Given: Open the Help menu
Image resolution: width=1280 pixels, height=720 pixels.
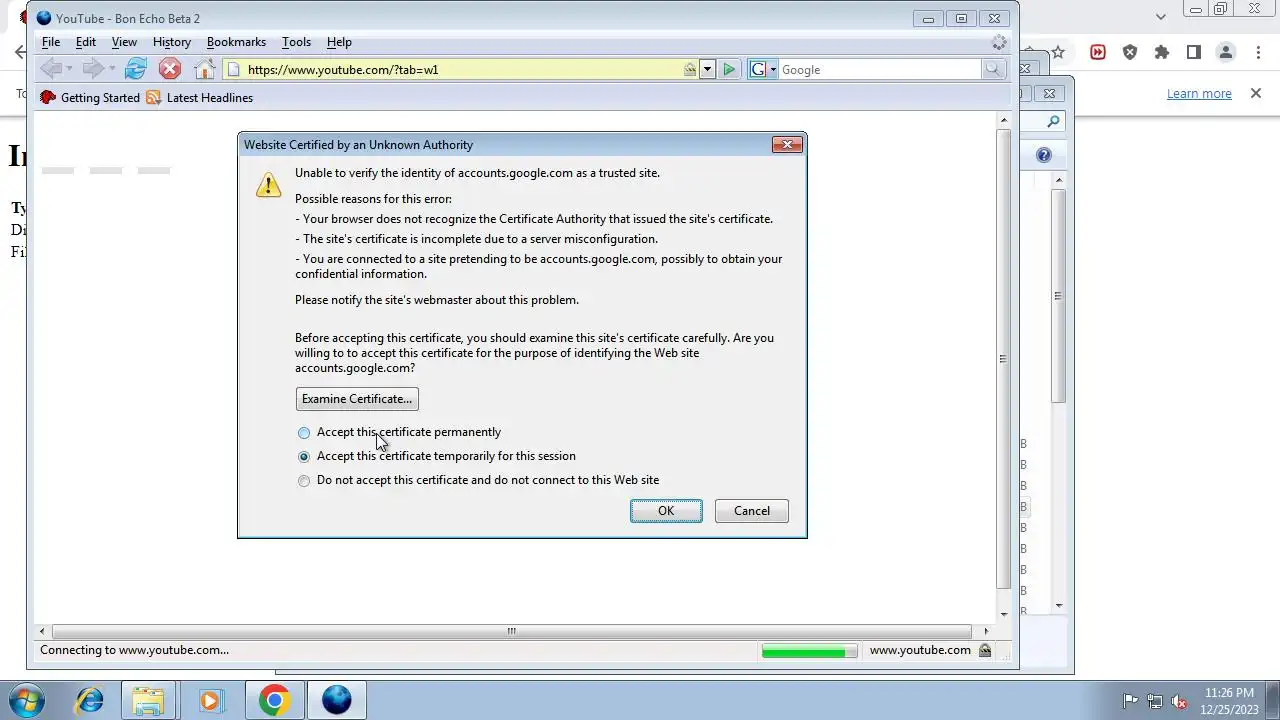Looking at the screenshot, I should tap(339, 42).
